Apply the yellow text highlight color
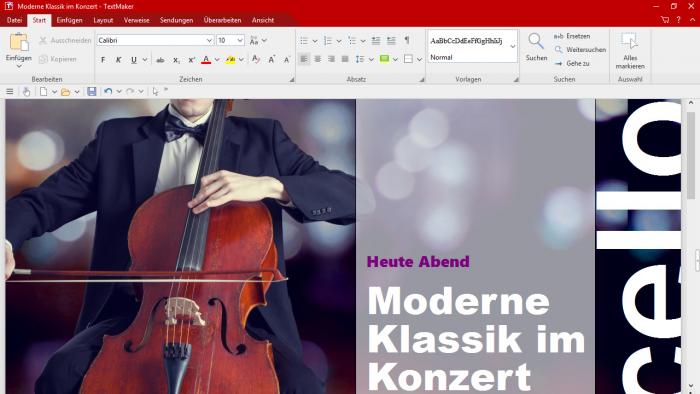700x394 pixels. [x=230, y=59]
